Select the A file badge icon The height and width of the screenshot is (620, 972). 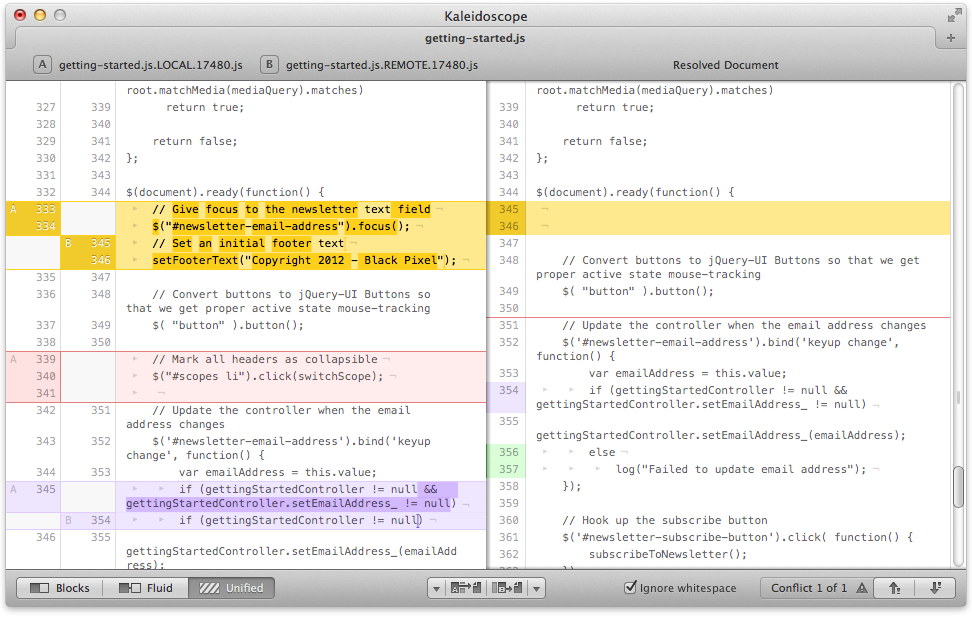(42, 64)
